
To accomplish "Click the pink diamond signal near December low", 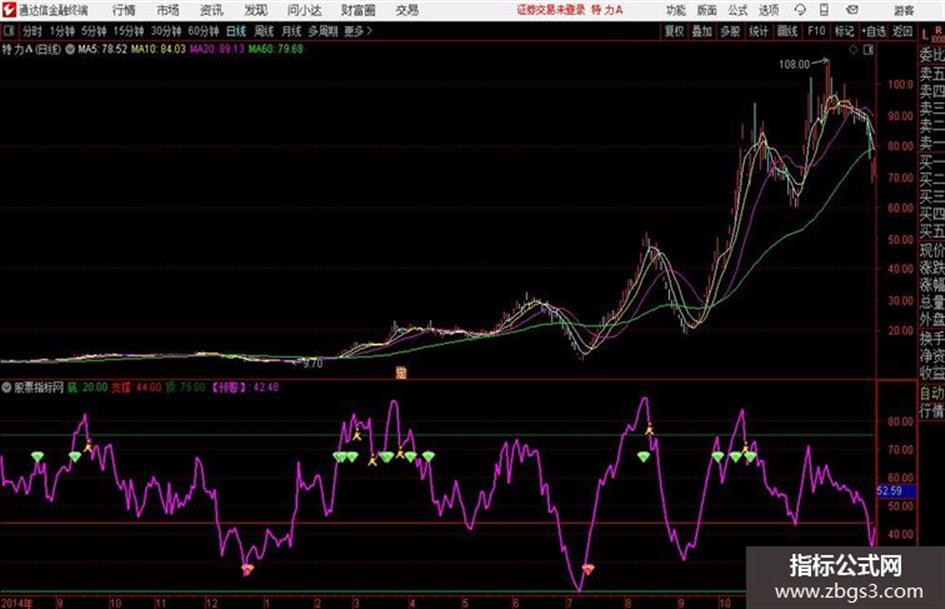I will tap(248, 569).
